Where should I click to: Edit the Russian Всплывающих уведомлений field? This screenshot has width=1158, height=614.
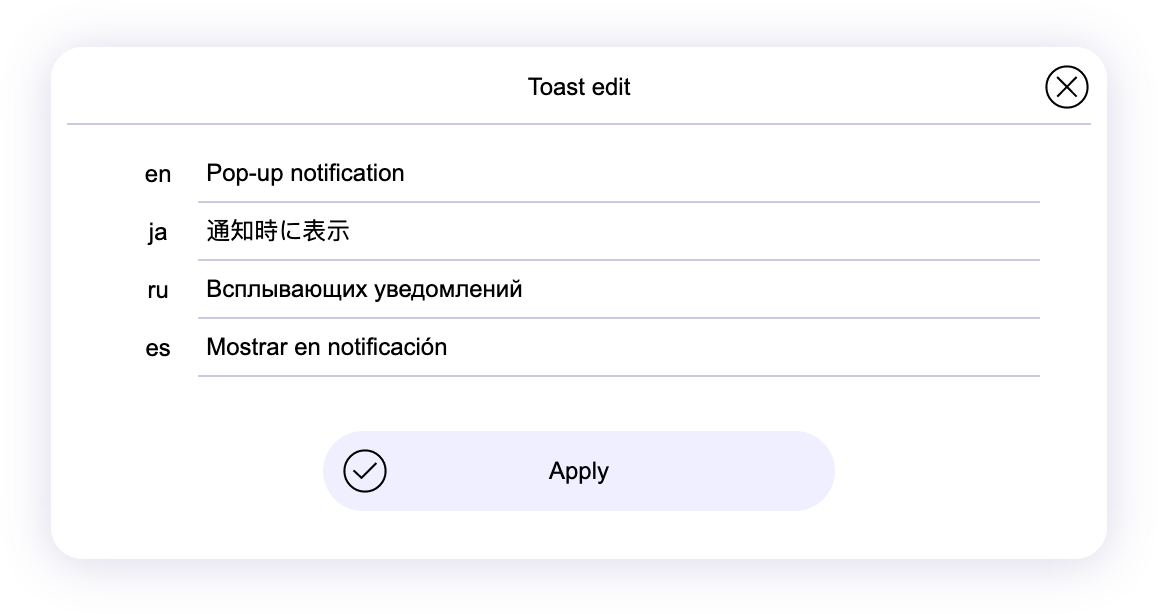[x=618, y=290]
